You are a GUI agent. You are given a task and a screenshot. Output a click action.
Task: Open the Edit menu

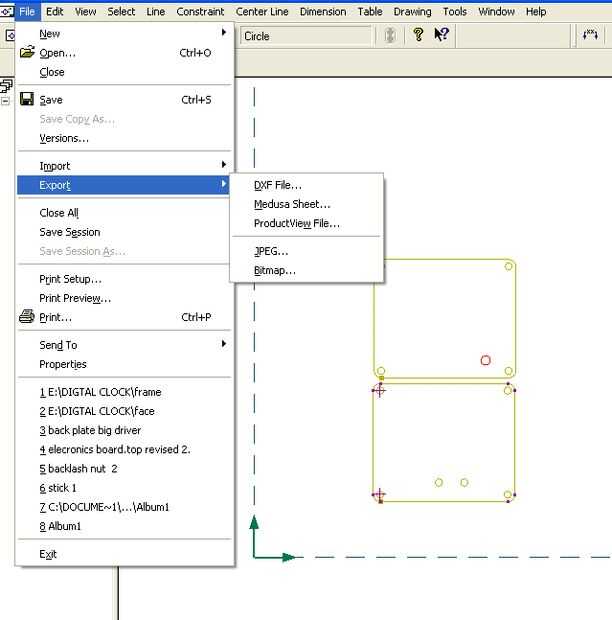[x=55, y=12]
